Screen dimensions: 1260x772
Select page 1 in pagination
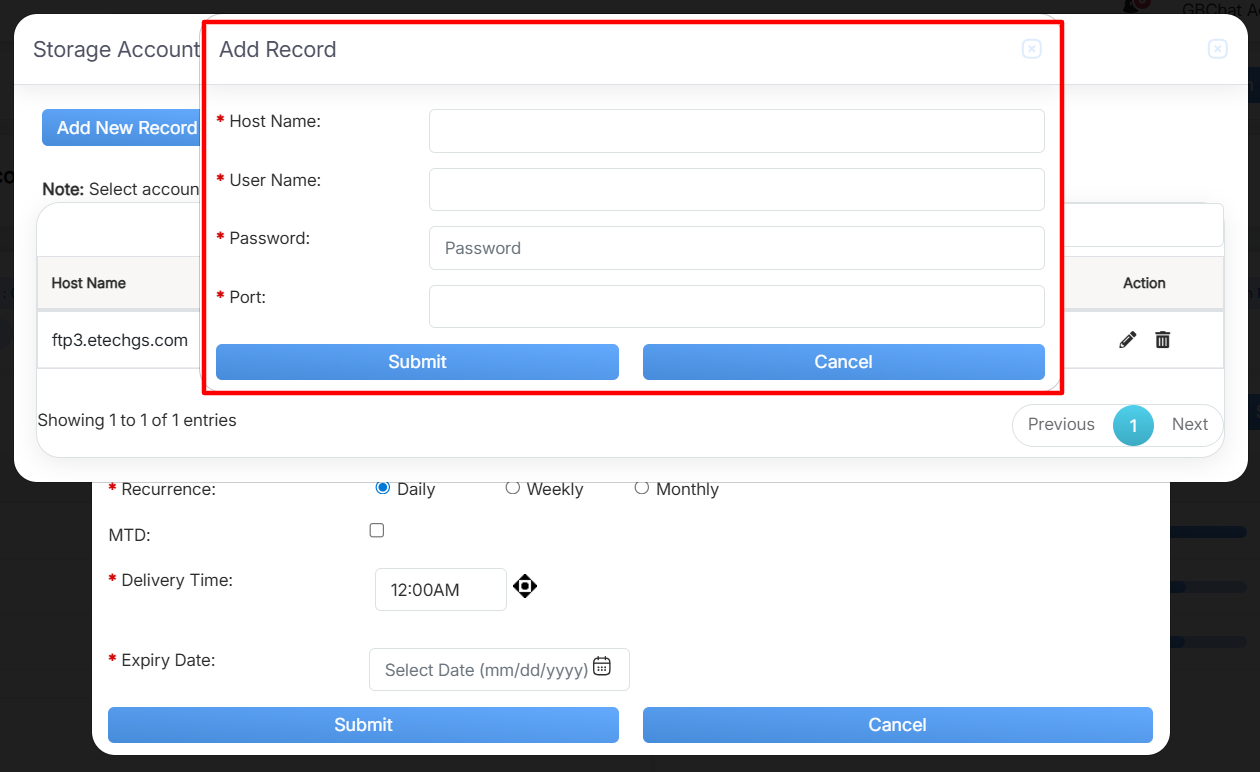click(x=1133, y=425)
